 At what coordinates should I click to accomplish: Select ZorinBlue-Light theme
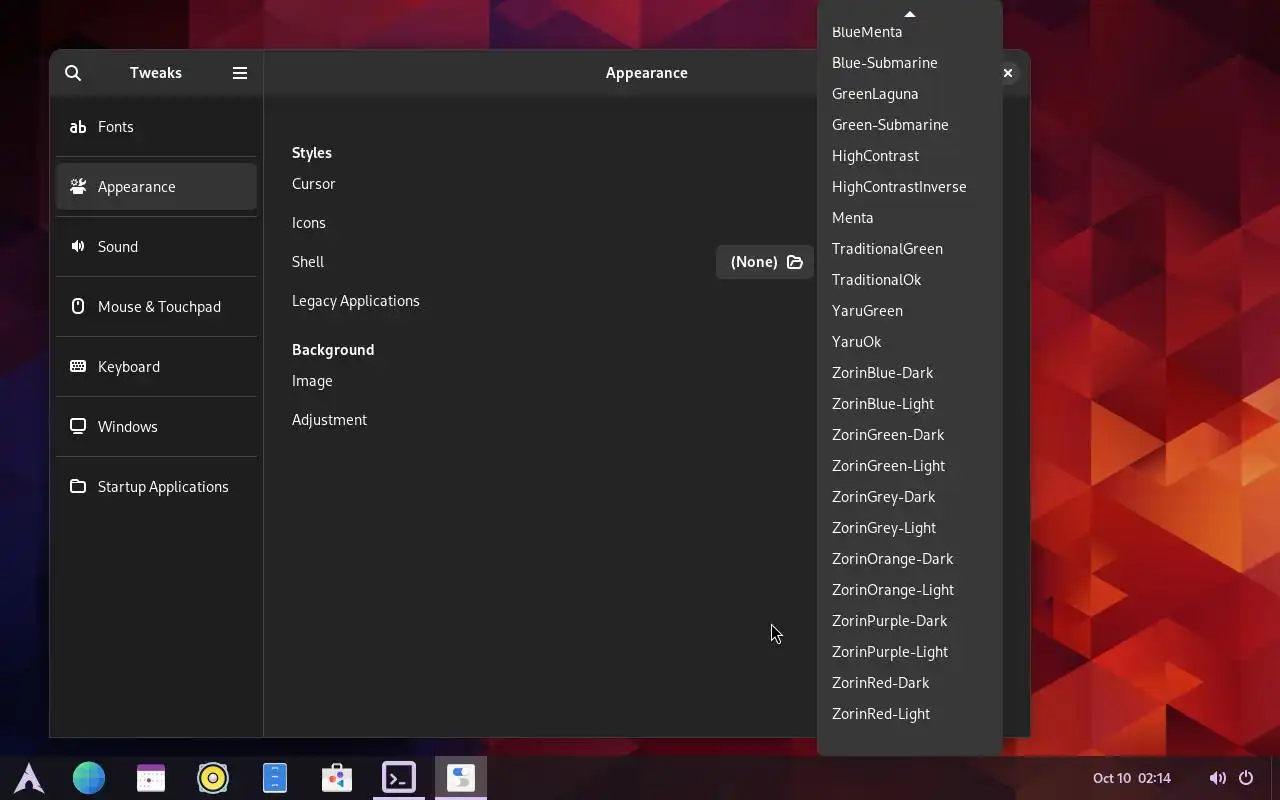coord(910,404)
